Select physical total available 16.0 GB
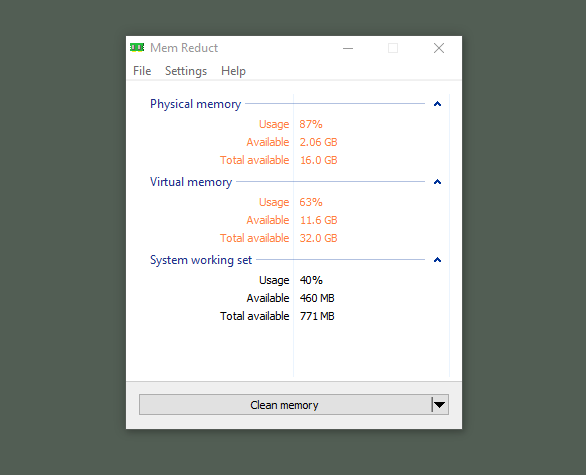Viewport: 586px width, 475px height. [318, 160]
